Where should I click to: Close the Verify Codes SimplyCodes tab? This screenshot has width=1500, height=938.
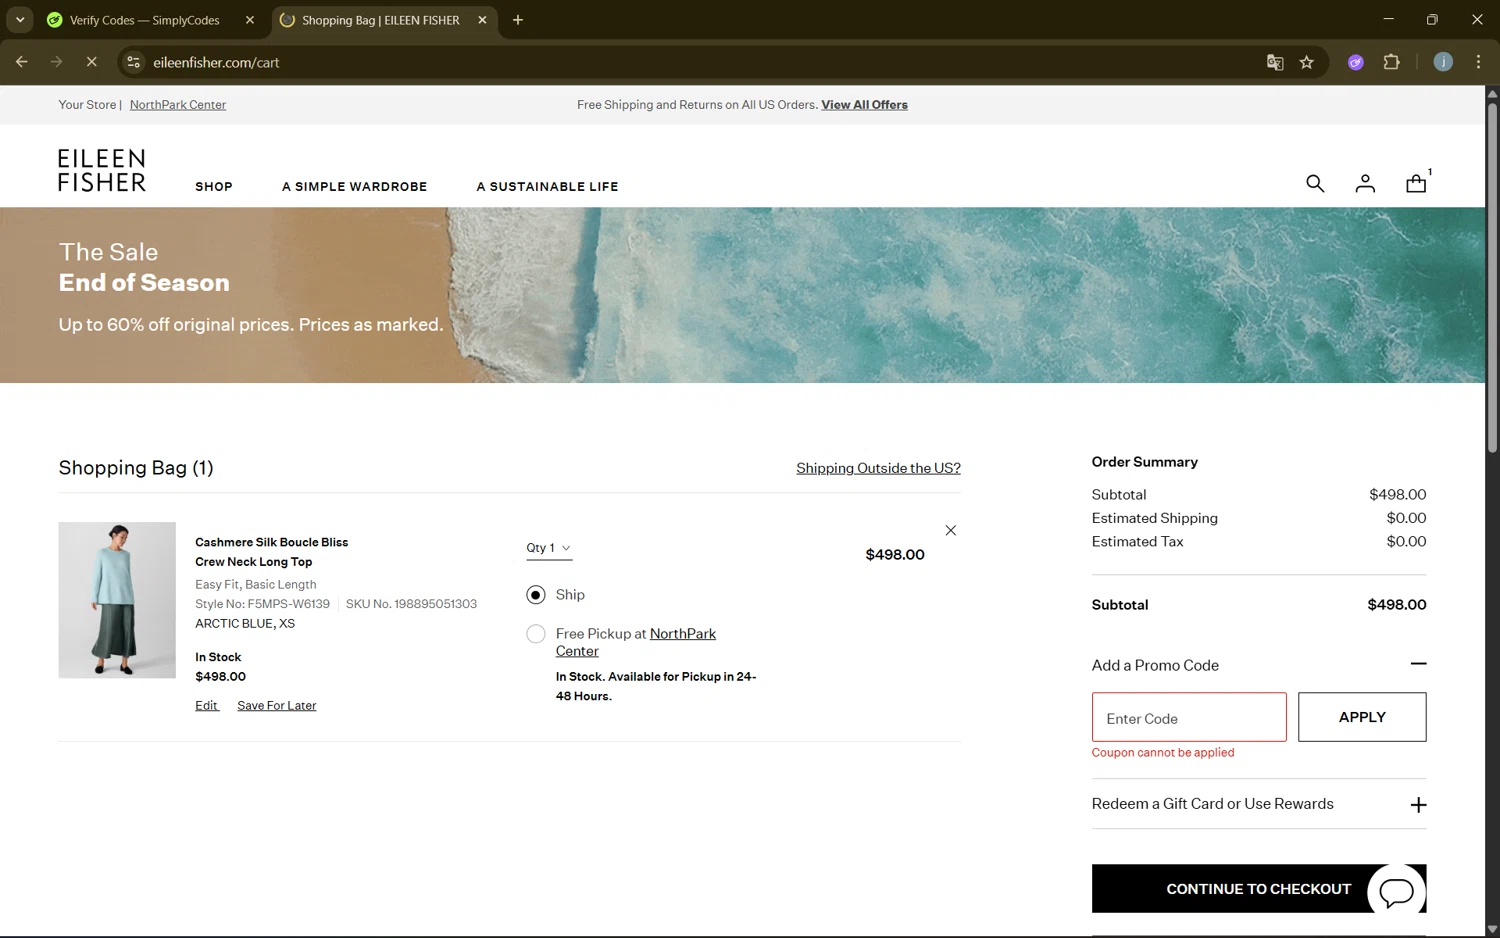pyautogui.click(x=250, y=20)
